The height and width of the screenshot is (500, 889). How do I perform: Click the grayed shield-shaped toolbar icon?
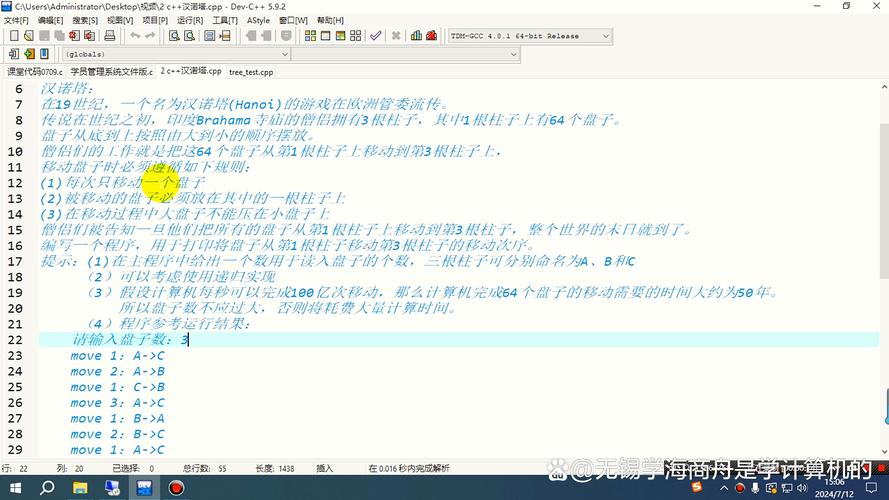tap(286, 36)
